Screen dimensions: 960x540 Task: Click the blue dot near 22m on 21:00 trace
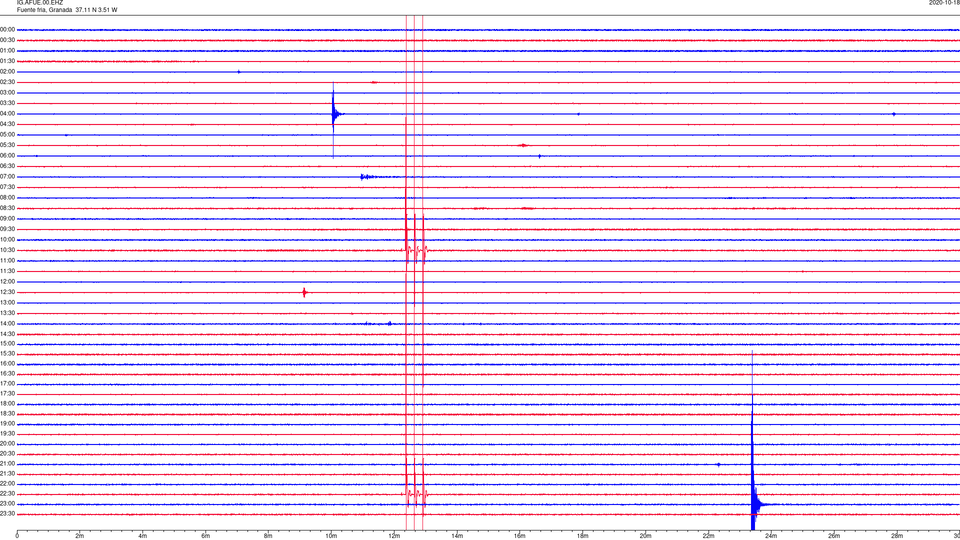pos(718,465)
